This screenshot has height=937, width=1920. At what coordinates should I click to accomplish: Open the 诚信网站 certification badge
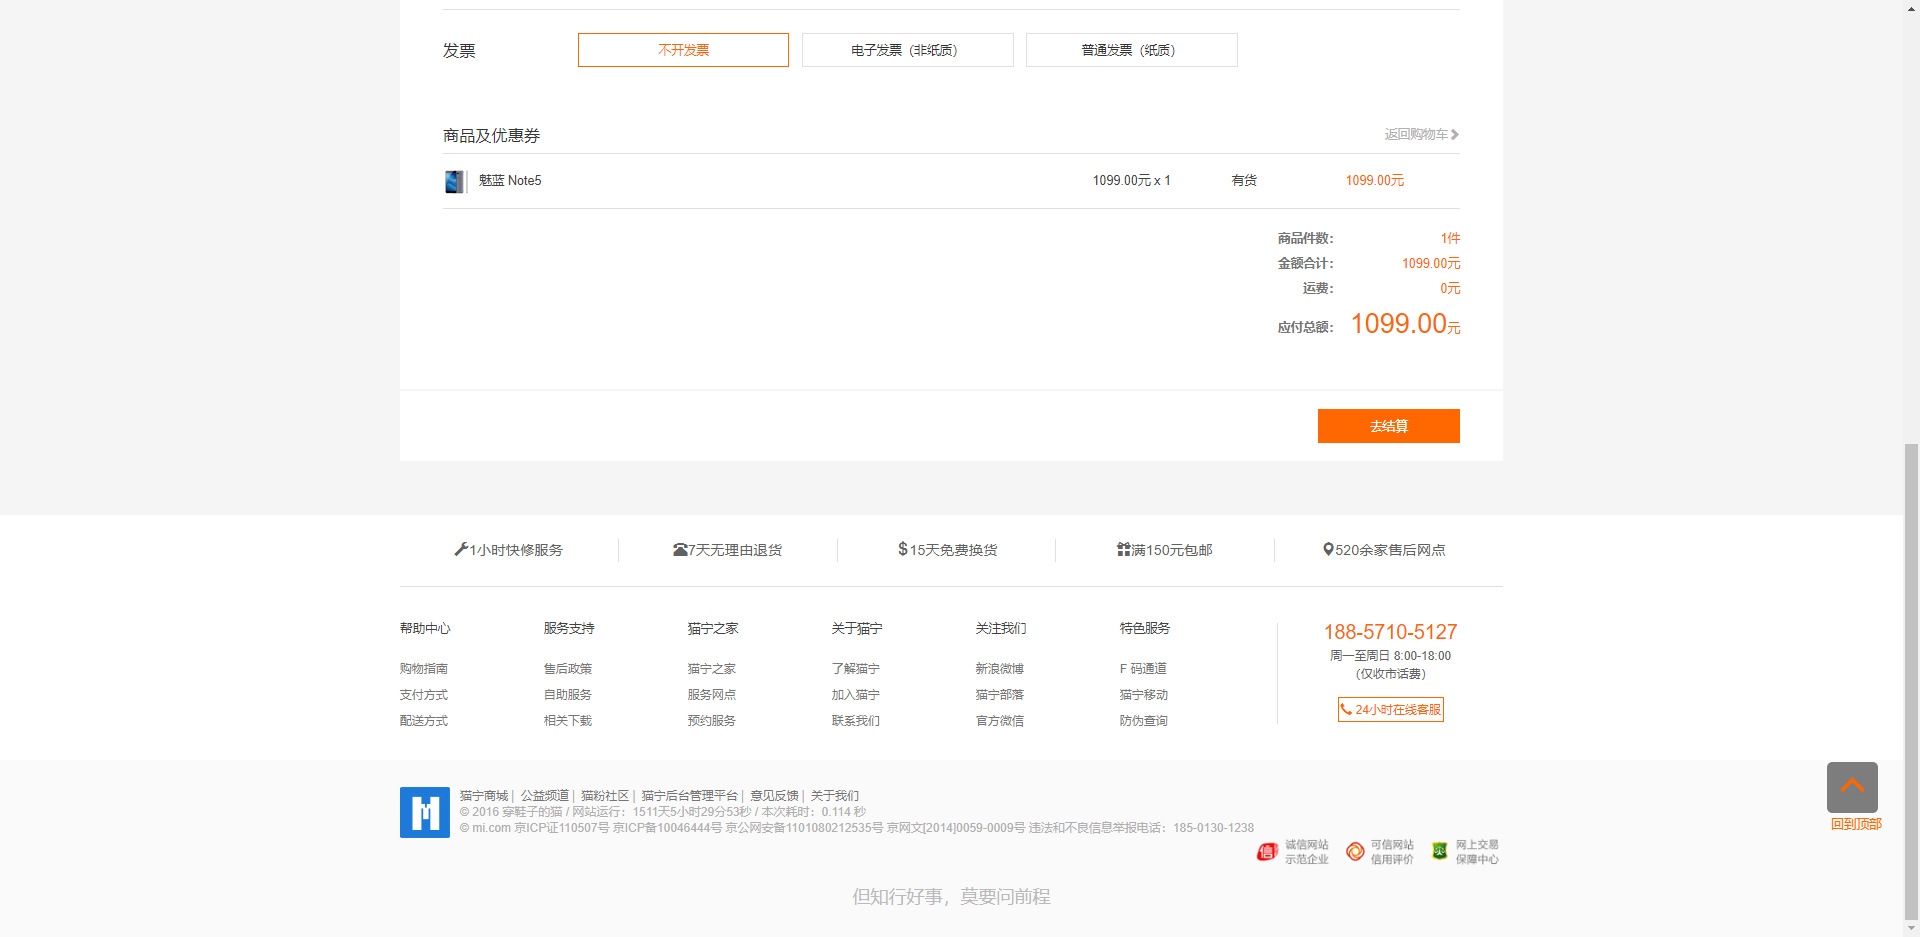point(1293,852)
